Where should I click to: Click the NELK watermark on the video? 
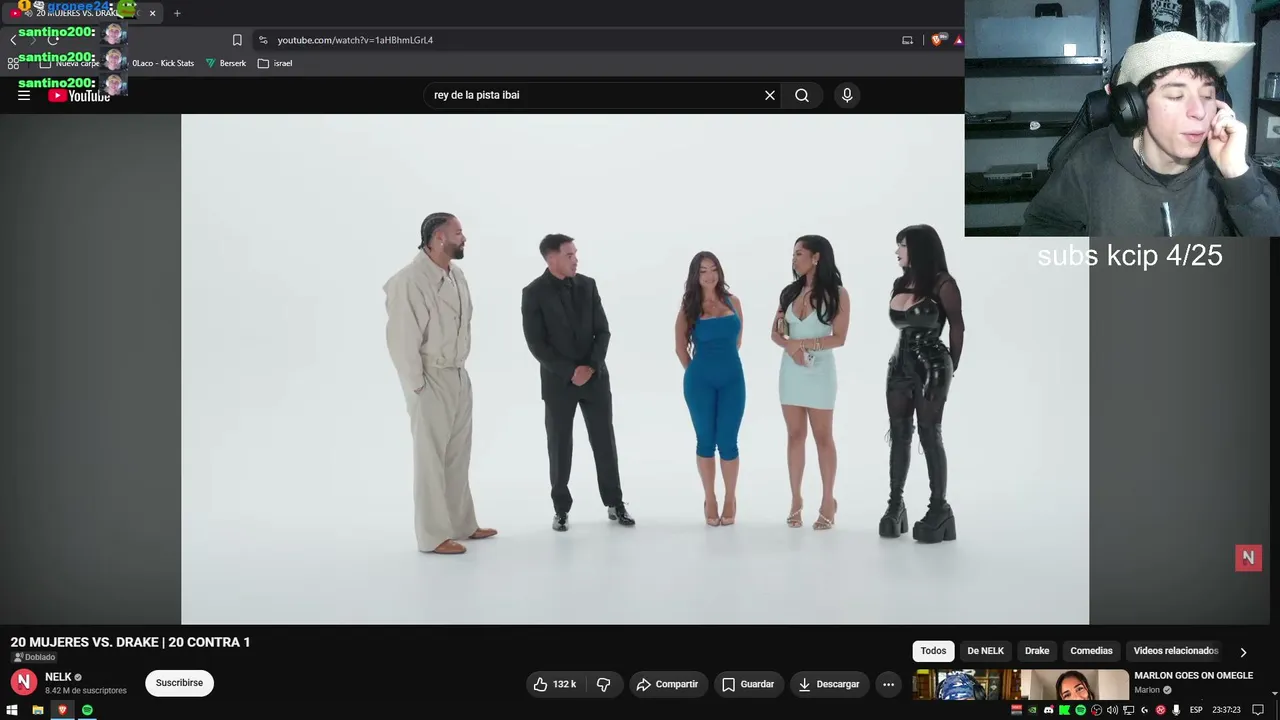tap(1248, 558)
